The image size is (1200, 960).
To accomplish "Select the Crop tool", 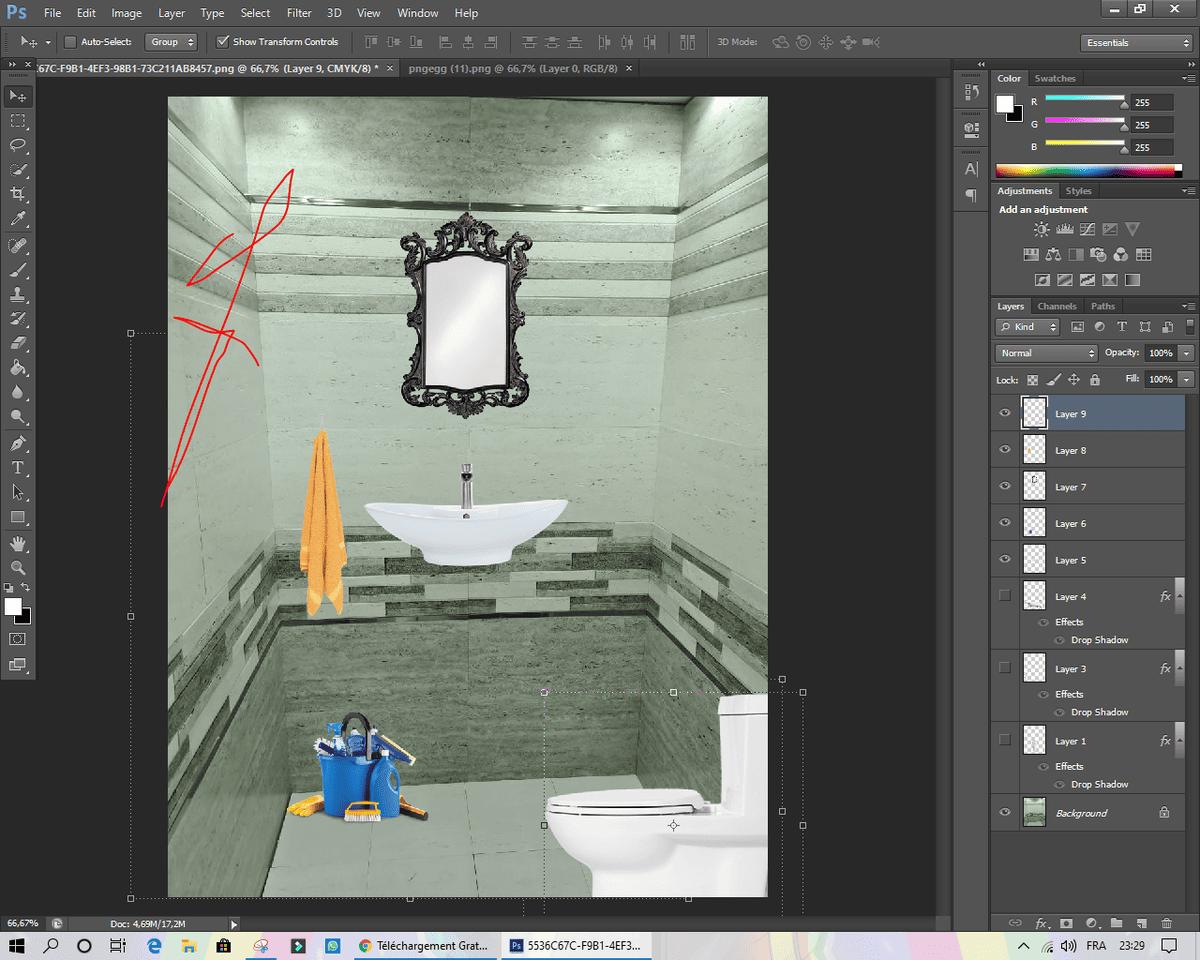I will pyautogui.click(x=18, y=194).
